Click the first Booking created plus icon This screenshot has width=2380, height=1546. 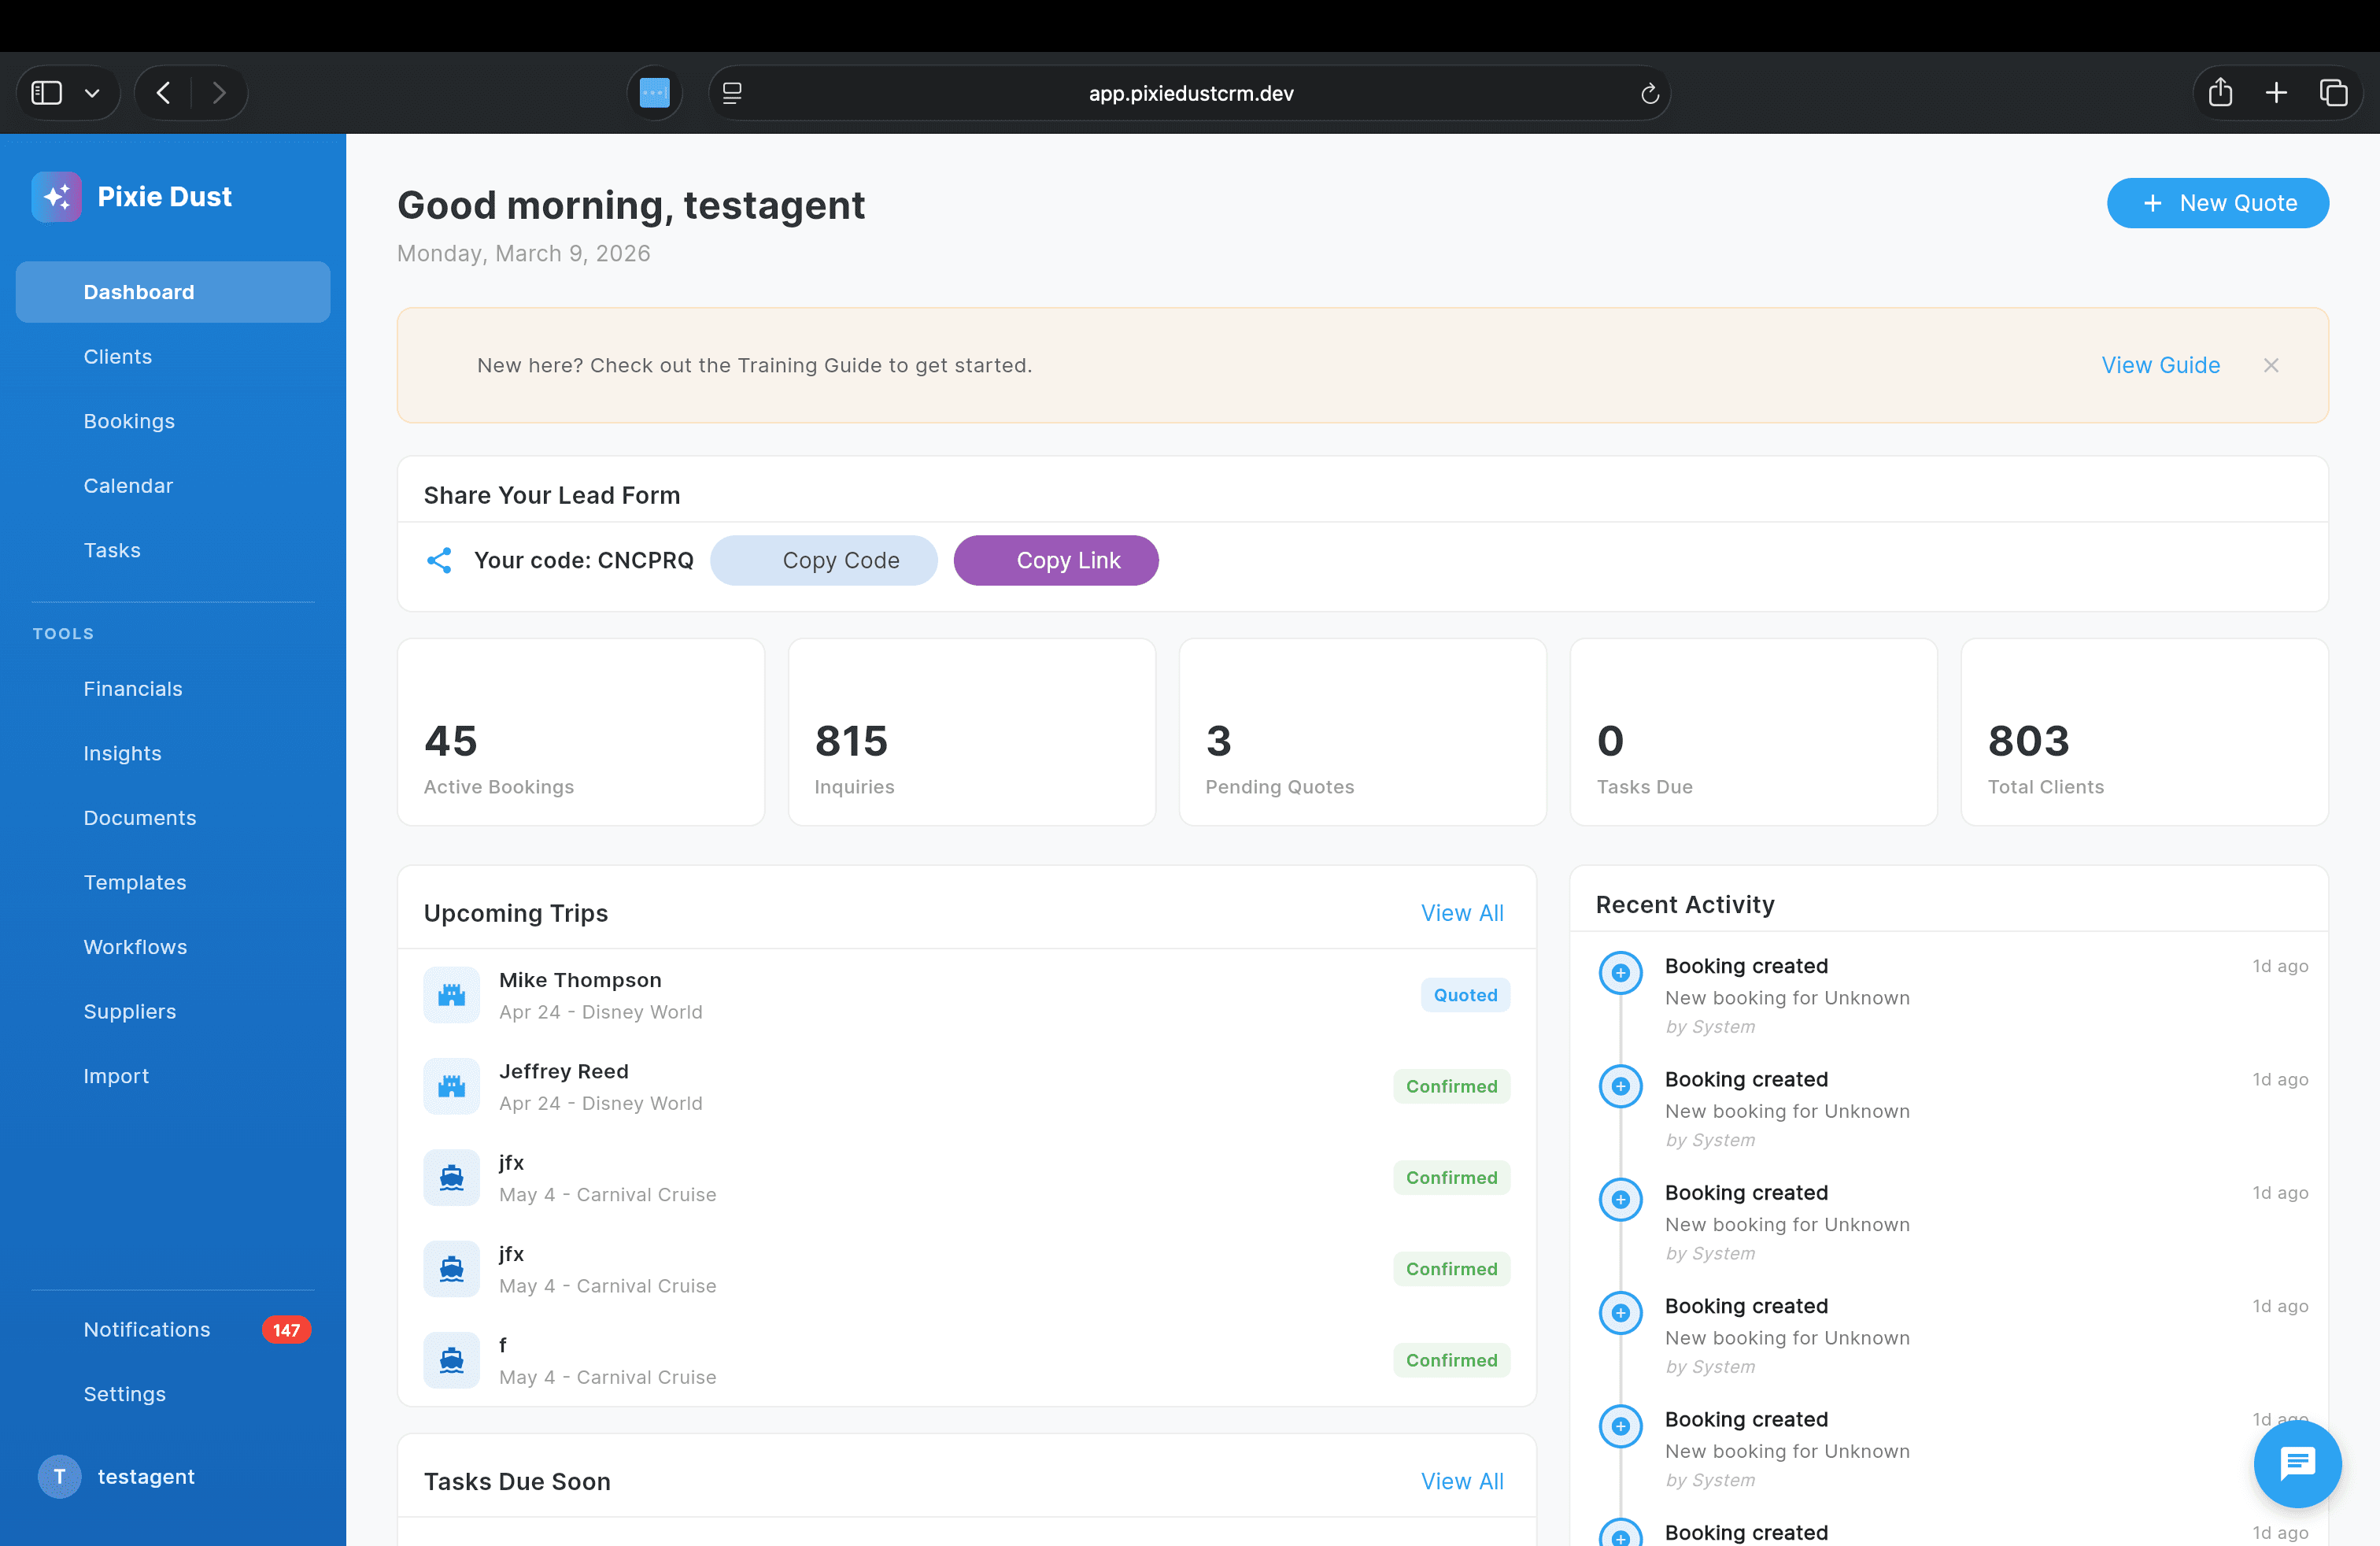click(x=1621, y=973)
